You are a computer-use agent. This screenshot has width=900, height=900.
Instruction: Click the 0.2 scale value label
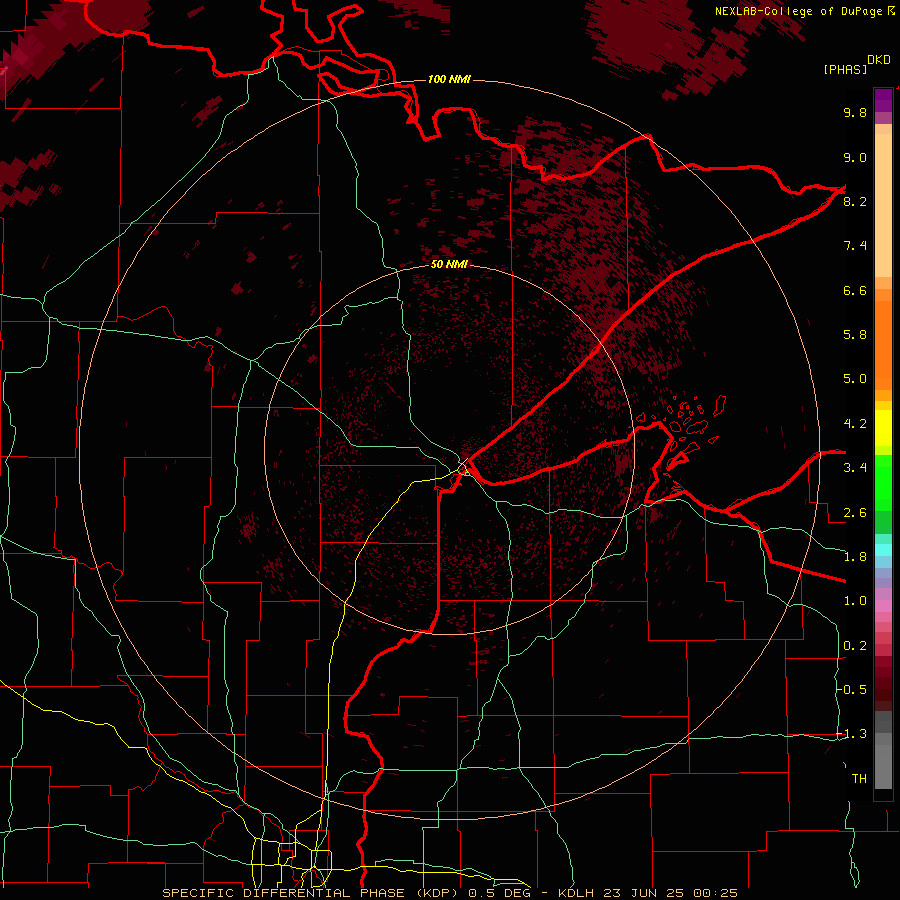point(855,646)
